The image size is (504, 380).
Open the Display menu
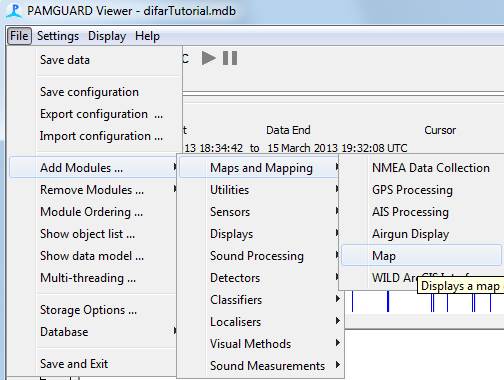[x=107, y=36]
